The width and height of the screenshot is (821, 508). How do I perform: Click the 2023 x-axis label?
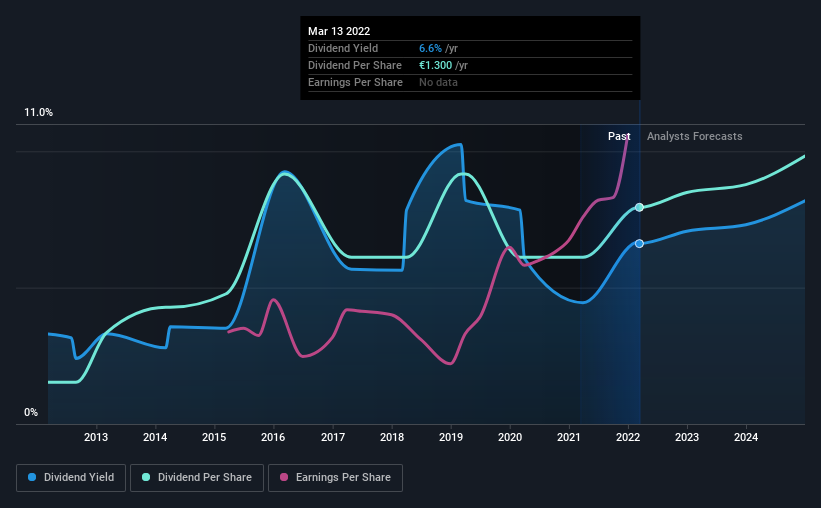687,437
